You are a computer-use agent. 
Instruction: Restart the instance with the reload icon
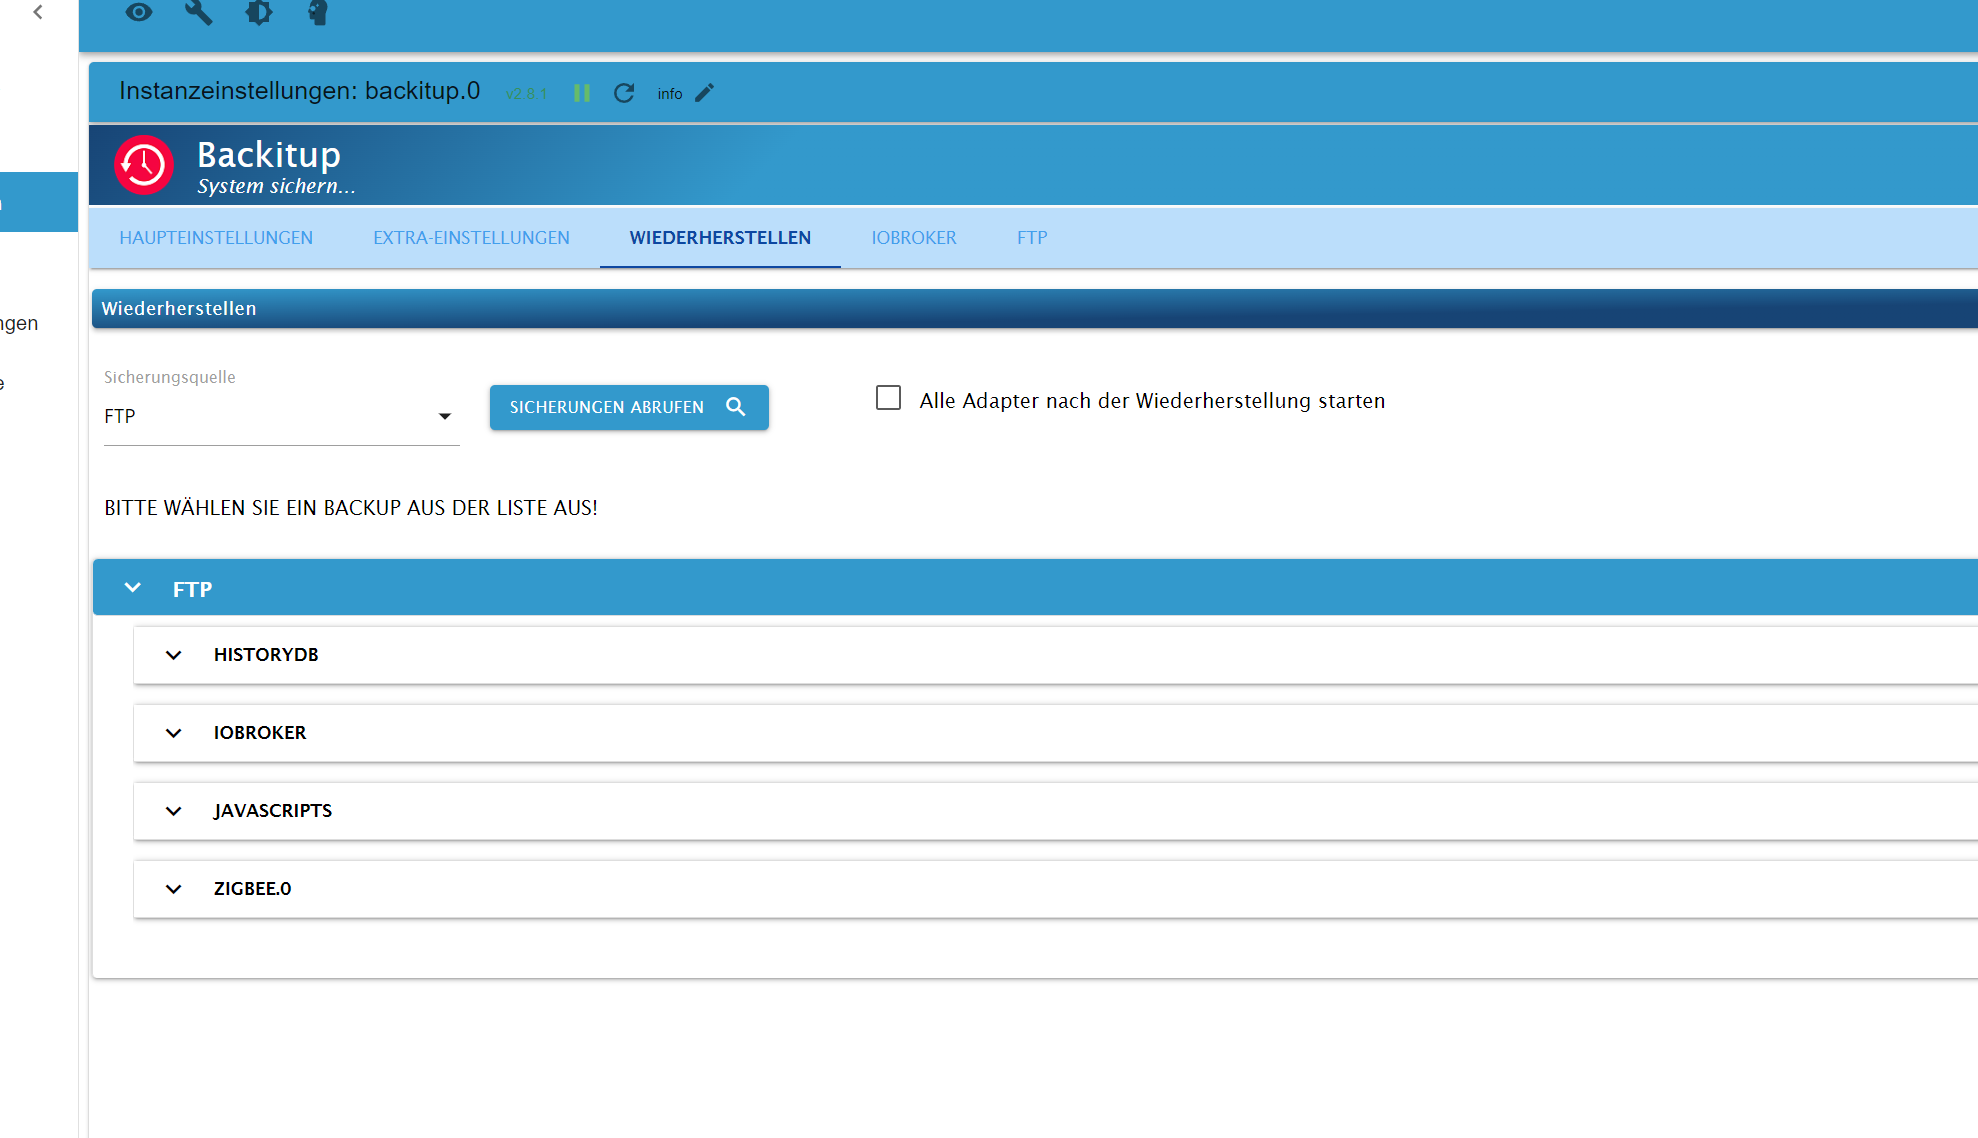(624, 93)
